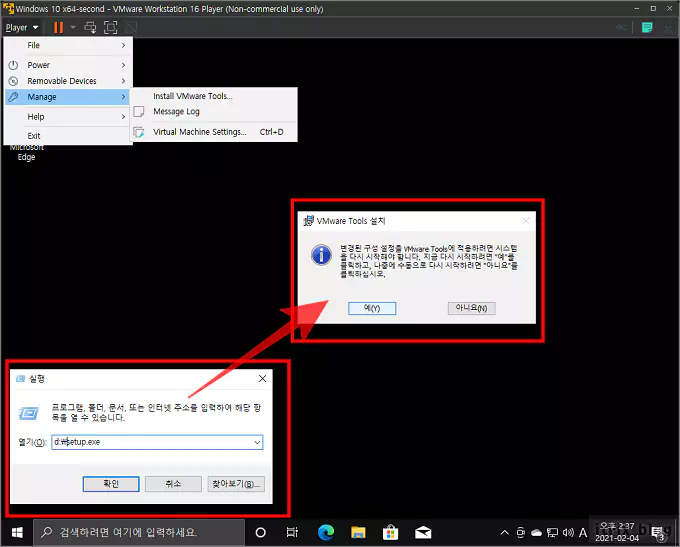This screenshot has height=547, width=680.
Task: Expand the power options arrow beside pause
Action: coord(73,28)
